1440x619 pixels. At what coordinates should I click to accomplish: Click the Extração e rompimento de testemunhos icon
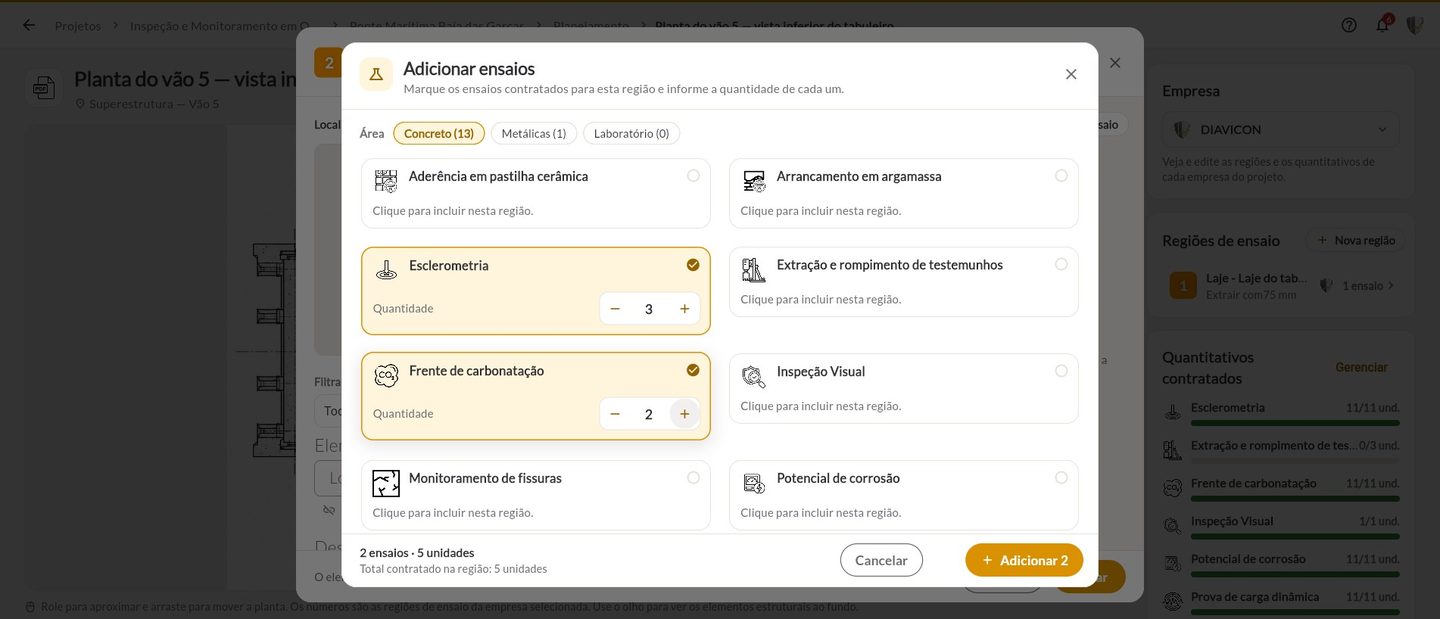[x=754, y=270]
